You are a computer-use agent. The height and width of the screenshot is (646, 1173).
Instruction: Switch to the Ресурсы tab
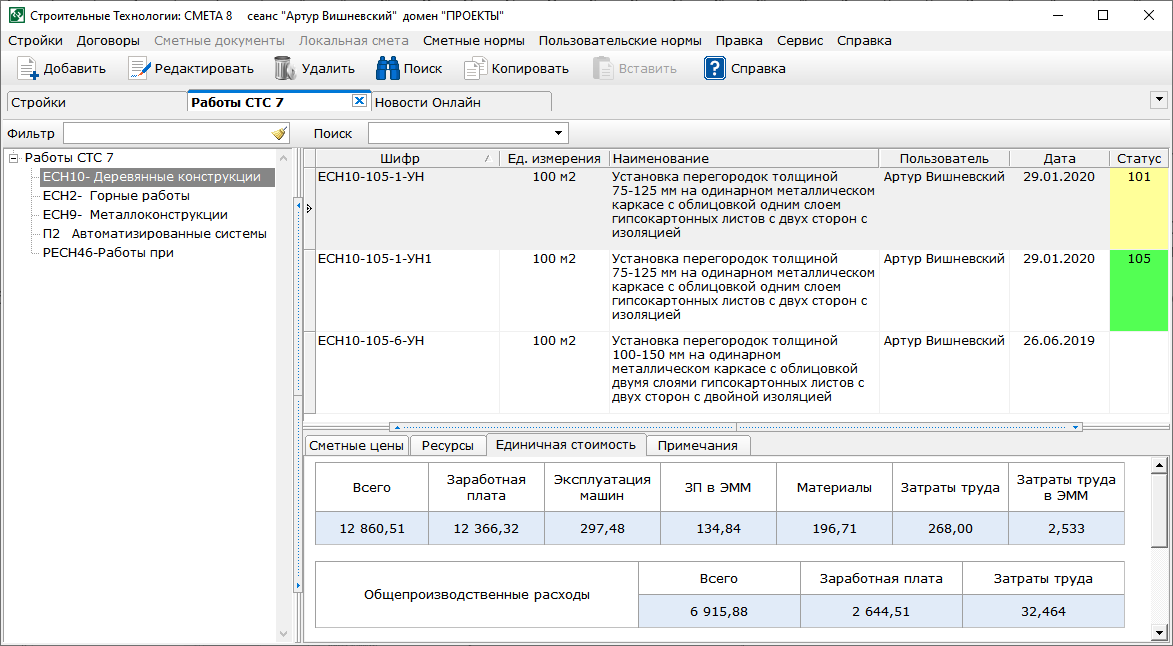point(447,446)
